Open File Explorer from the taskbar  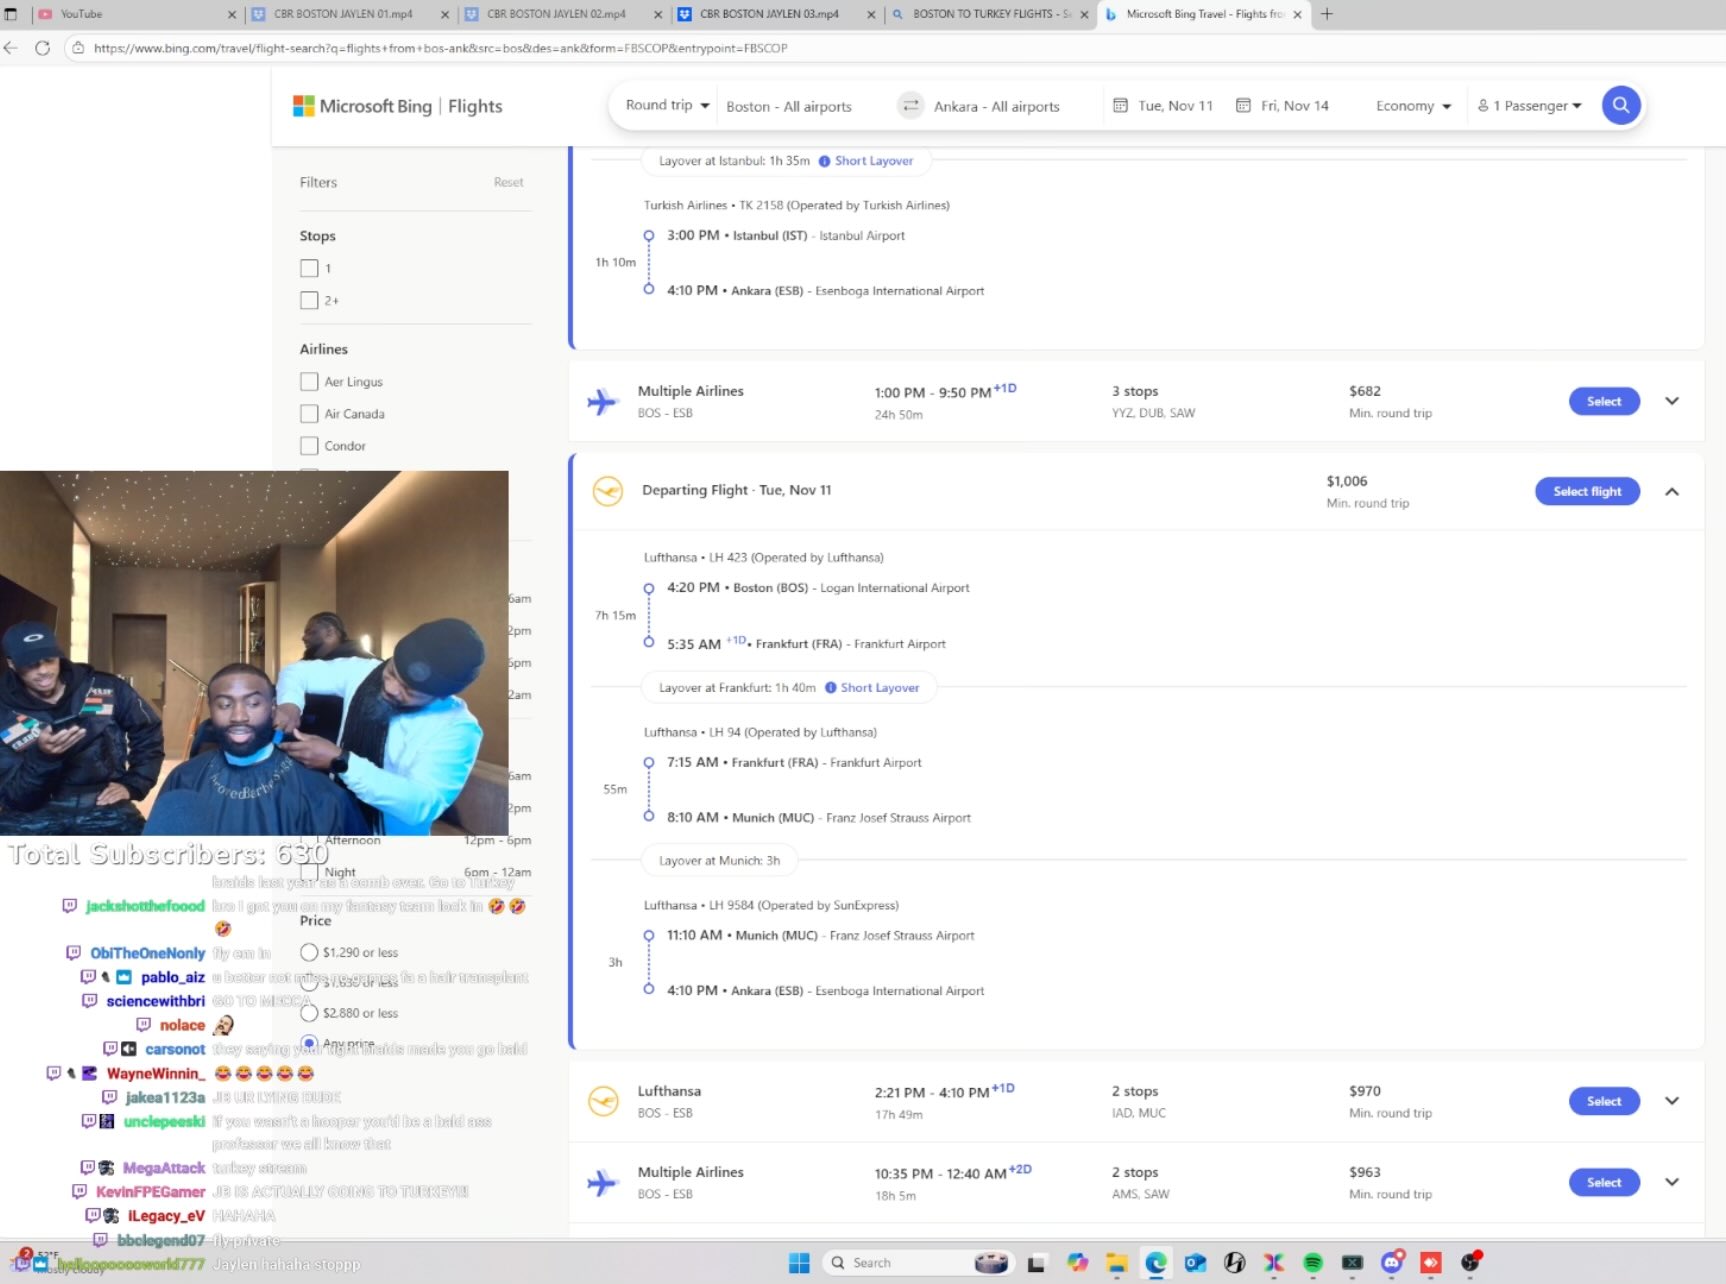(x=1116, y=1263)
